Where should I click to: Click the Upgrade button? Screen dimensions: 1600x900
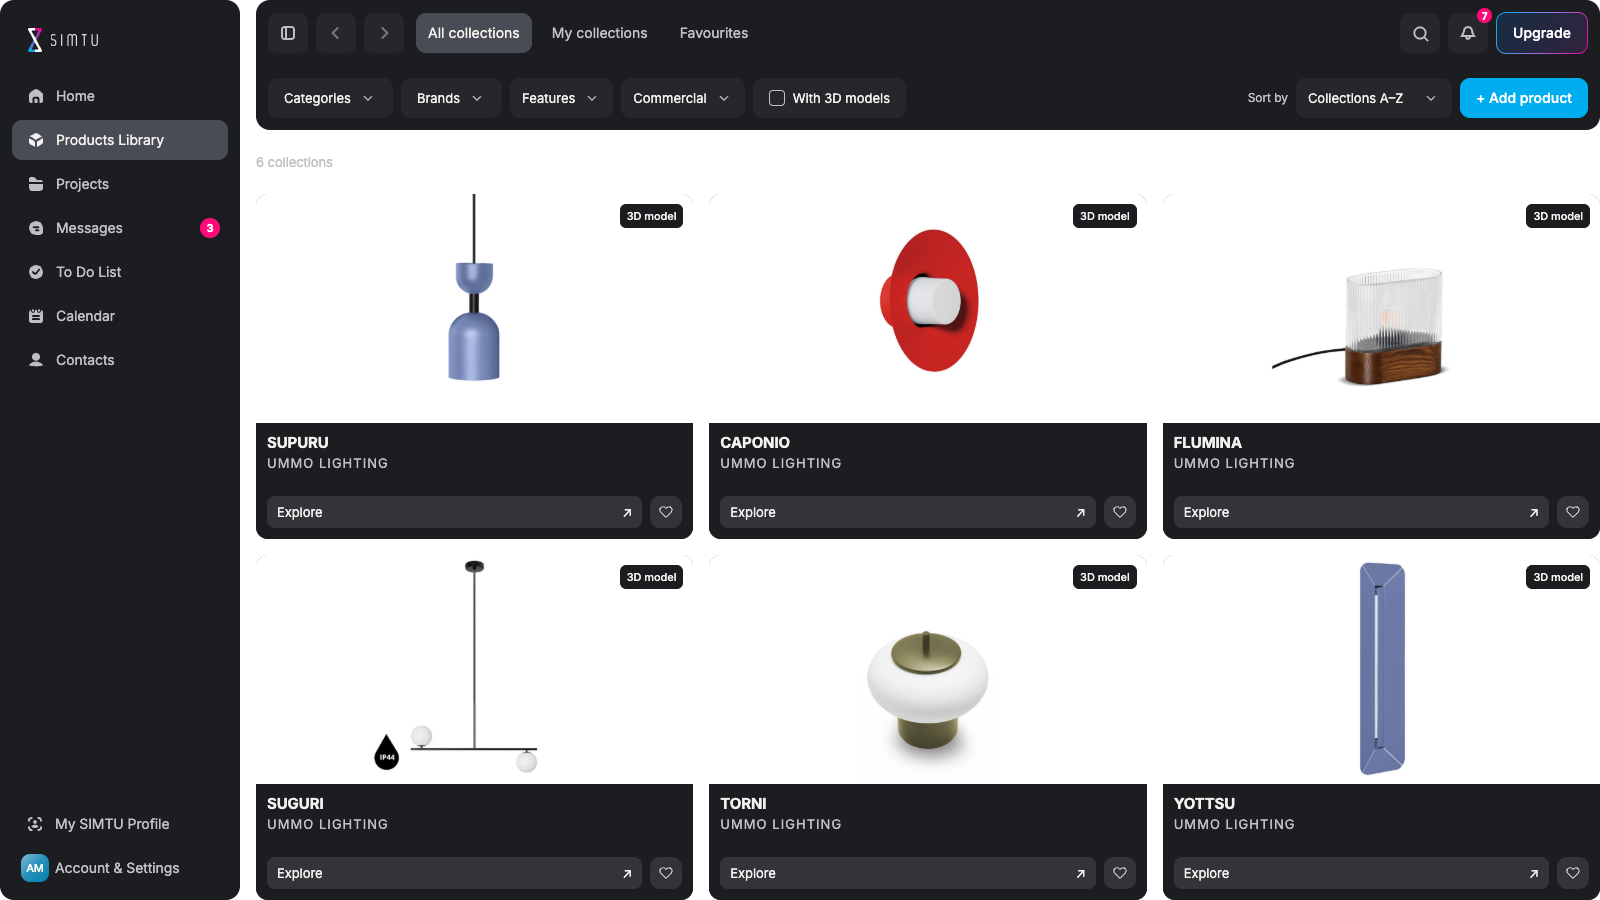pyautogui.click(x=1542, y=33)
